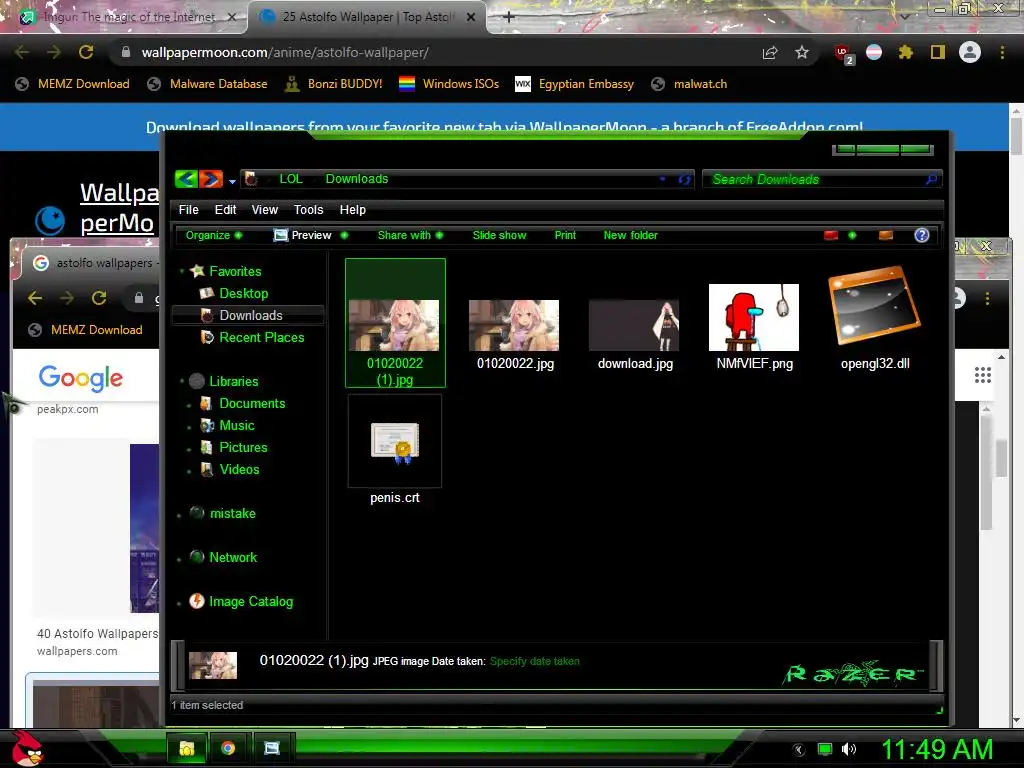Click the Preview toolbar button
The image size is (1024, 768).
(x=303, y=235)
